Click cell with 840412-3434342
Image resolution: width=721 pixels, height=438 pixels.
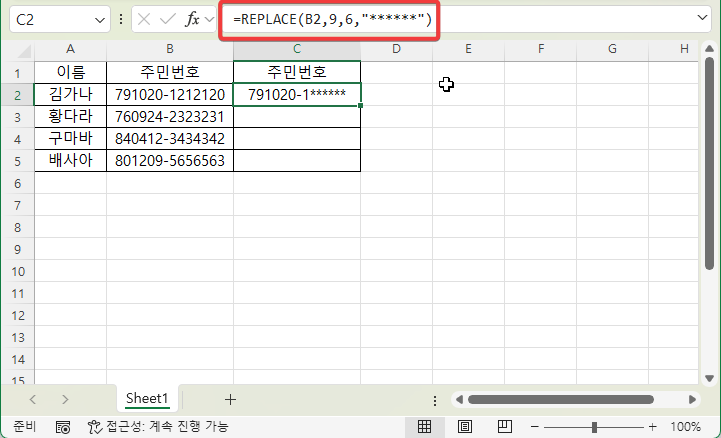(x=170, y=139)
